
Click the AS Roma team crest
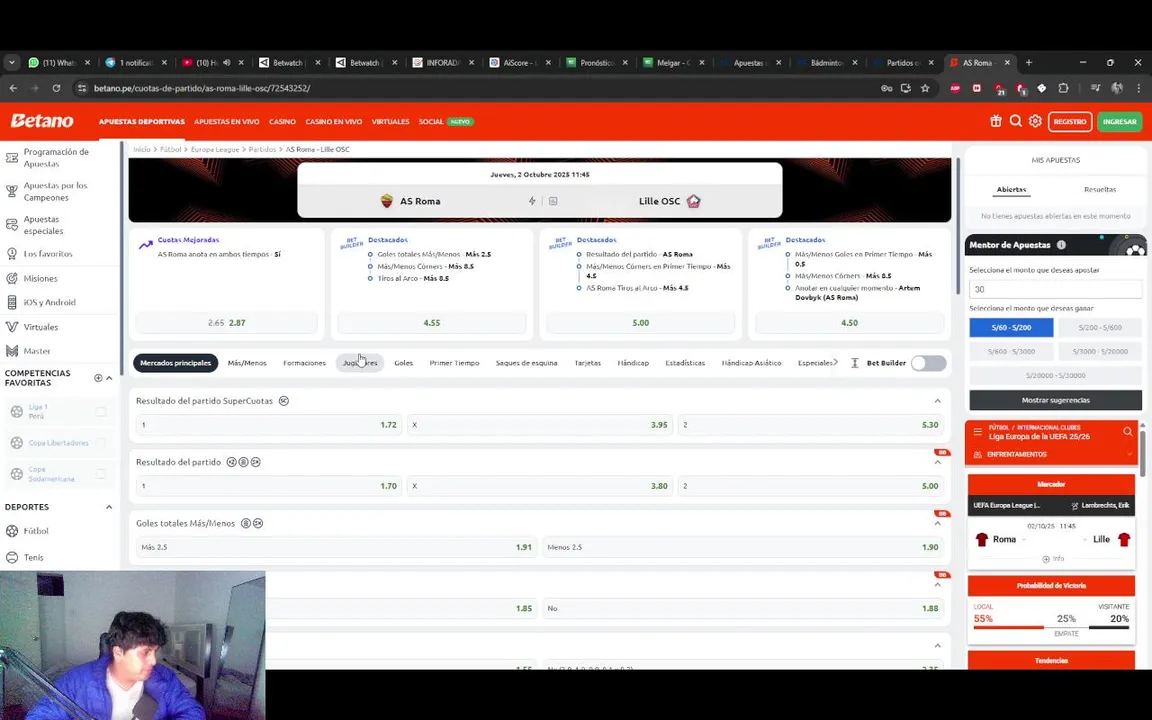(x=386, y=201)
